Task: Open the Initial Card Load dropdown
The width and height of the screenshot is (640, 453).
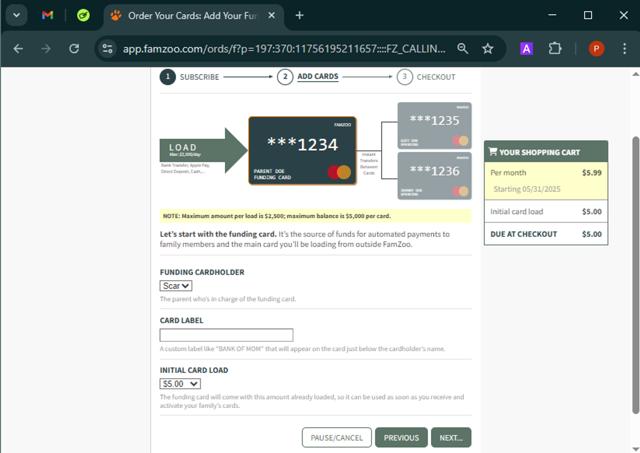Action: (180, 384)
